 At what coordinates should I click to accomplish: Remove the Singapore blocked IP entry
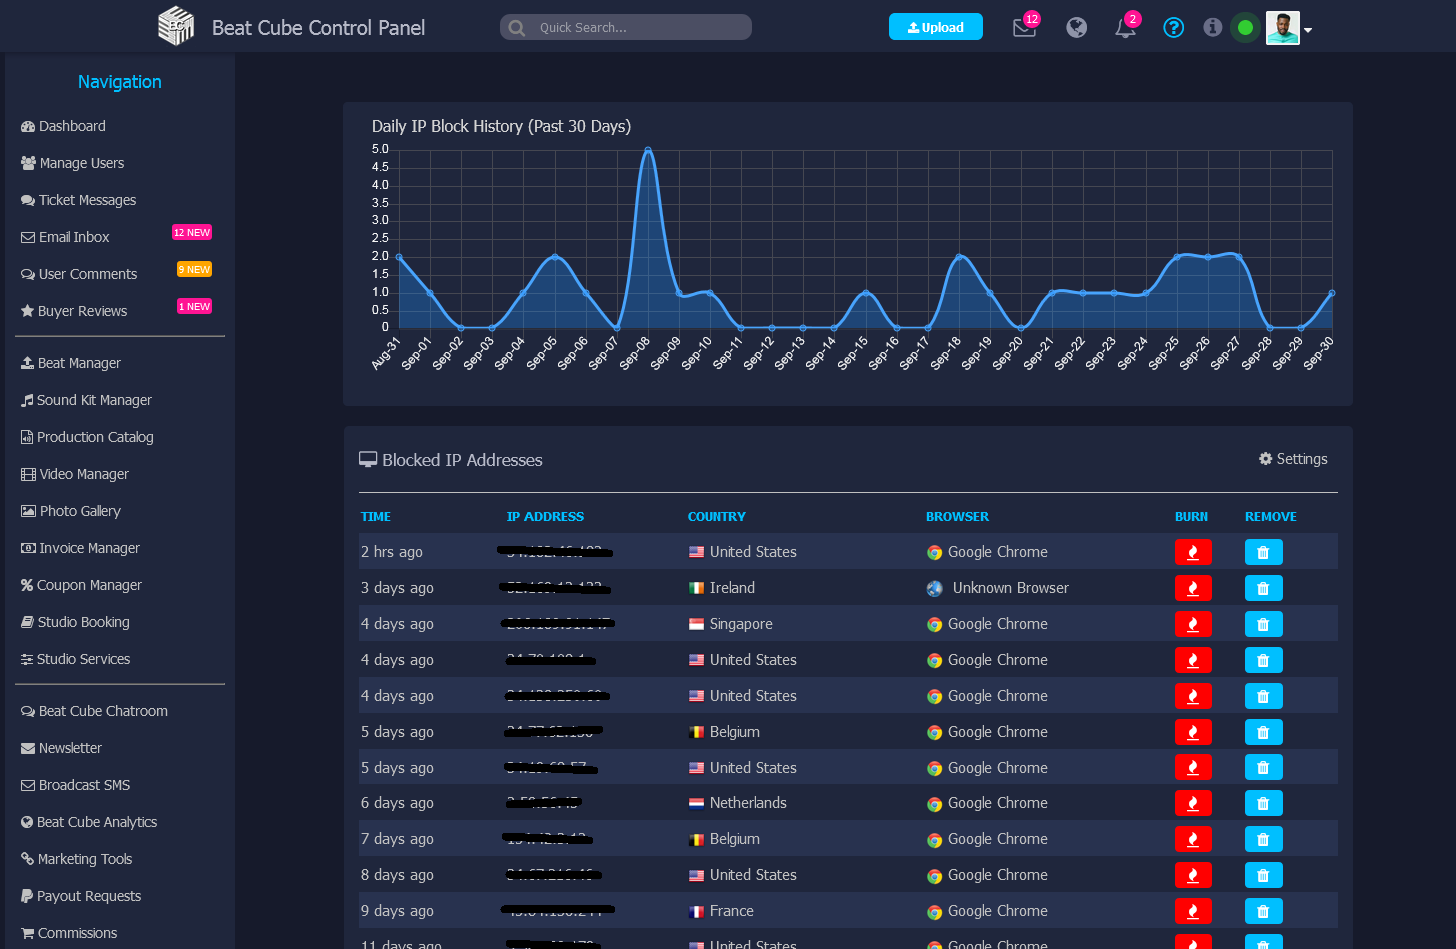coord(1263,624)
